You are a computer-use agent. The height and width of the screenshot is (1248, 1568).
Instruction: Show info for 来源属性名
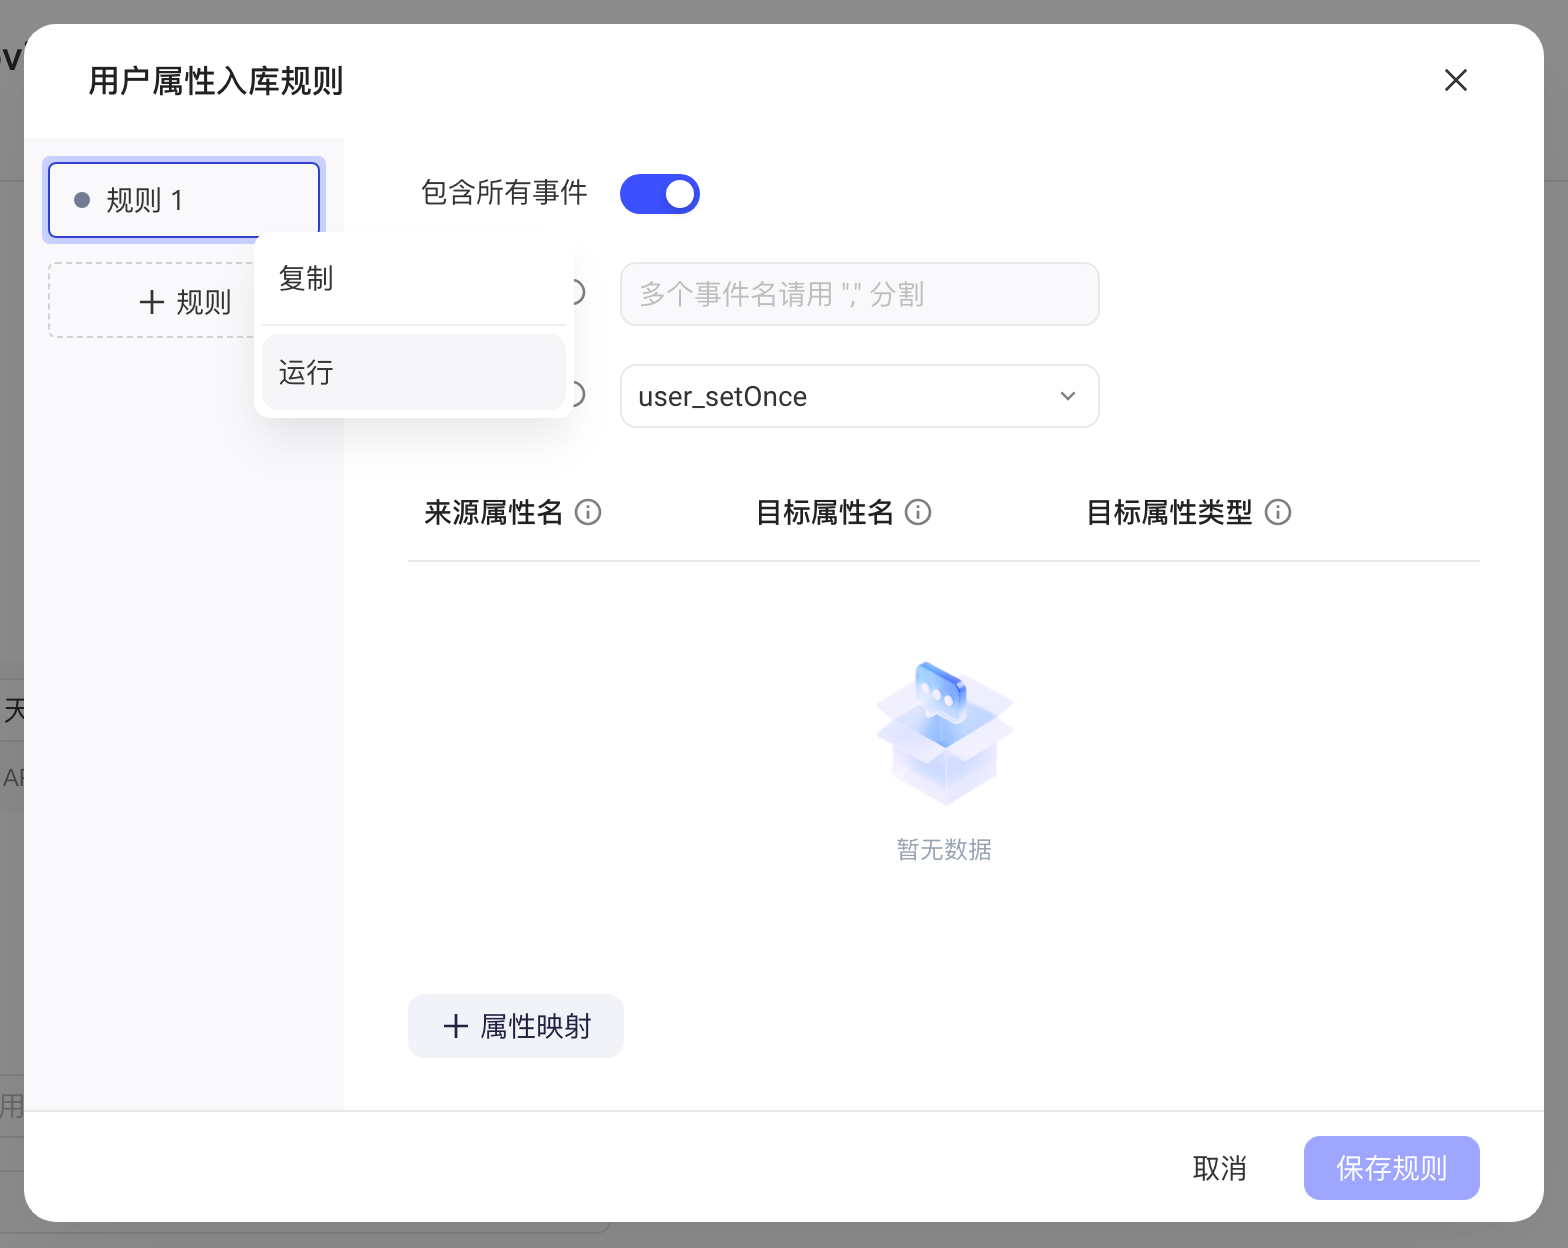coord(588,512)
